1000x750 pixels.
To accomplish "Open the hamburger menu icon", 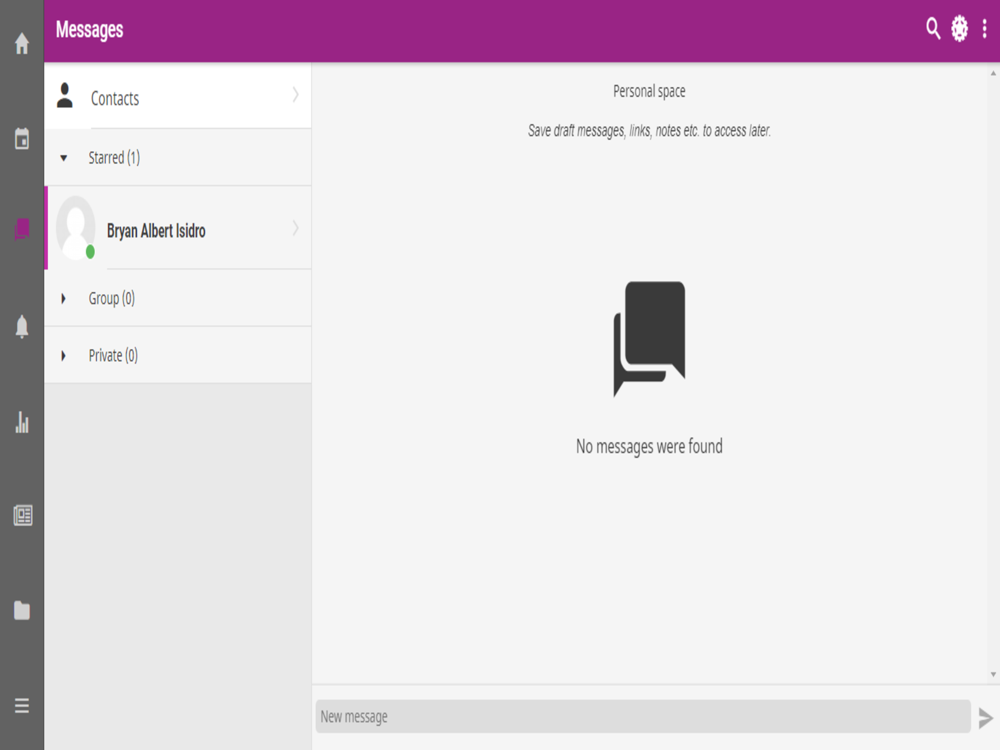I will coord(22,705).
